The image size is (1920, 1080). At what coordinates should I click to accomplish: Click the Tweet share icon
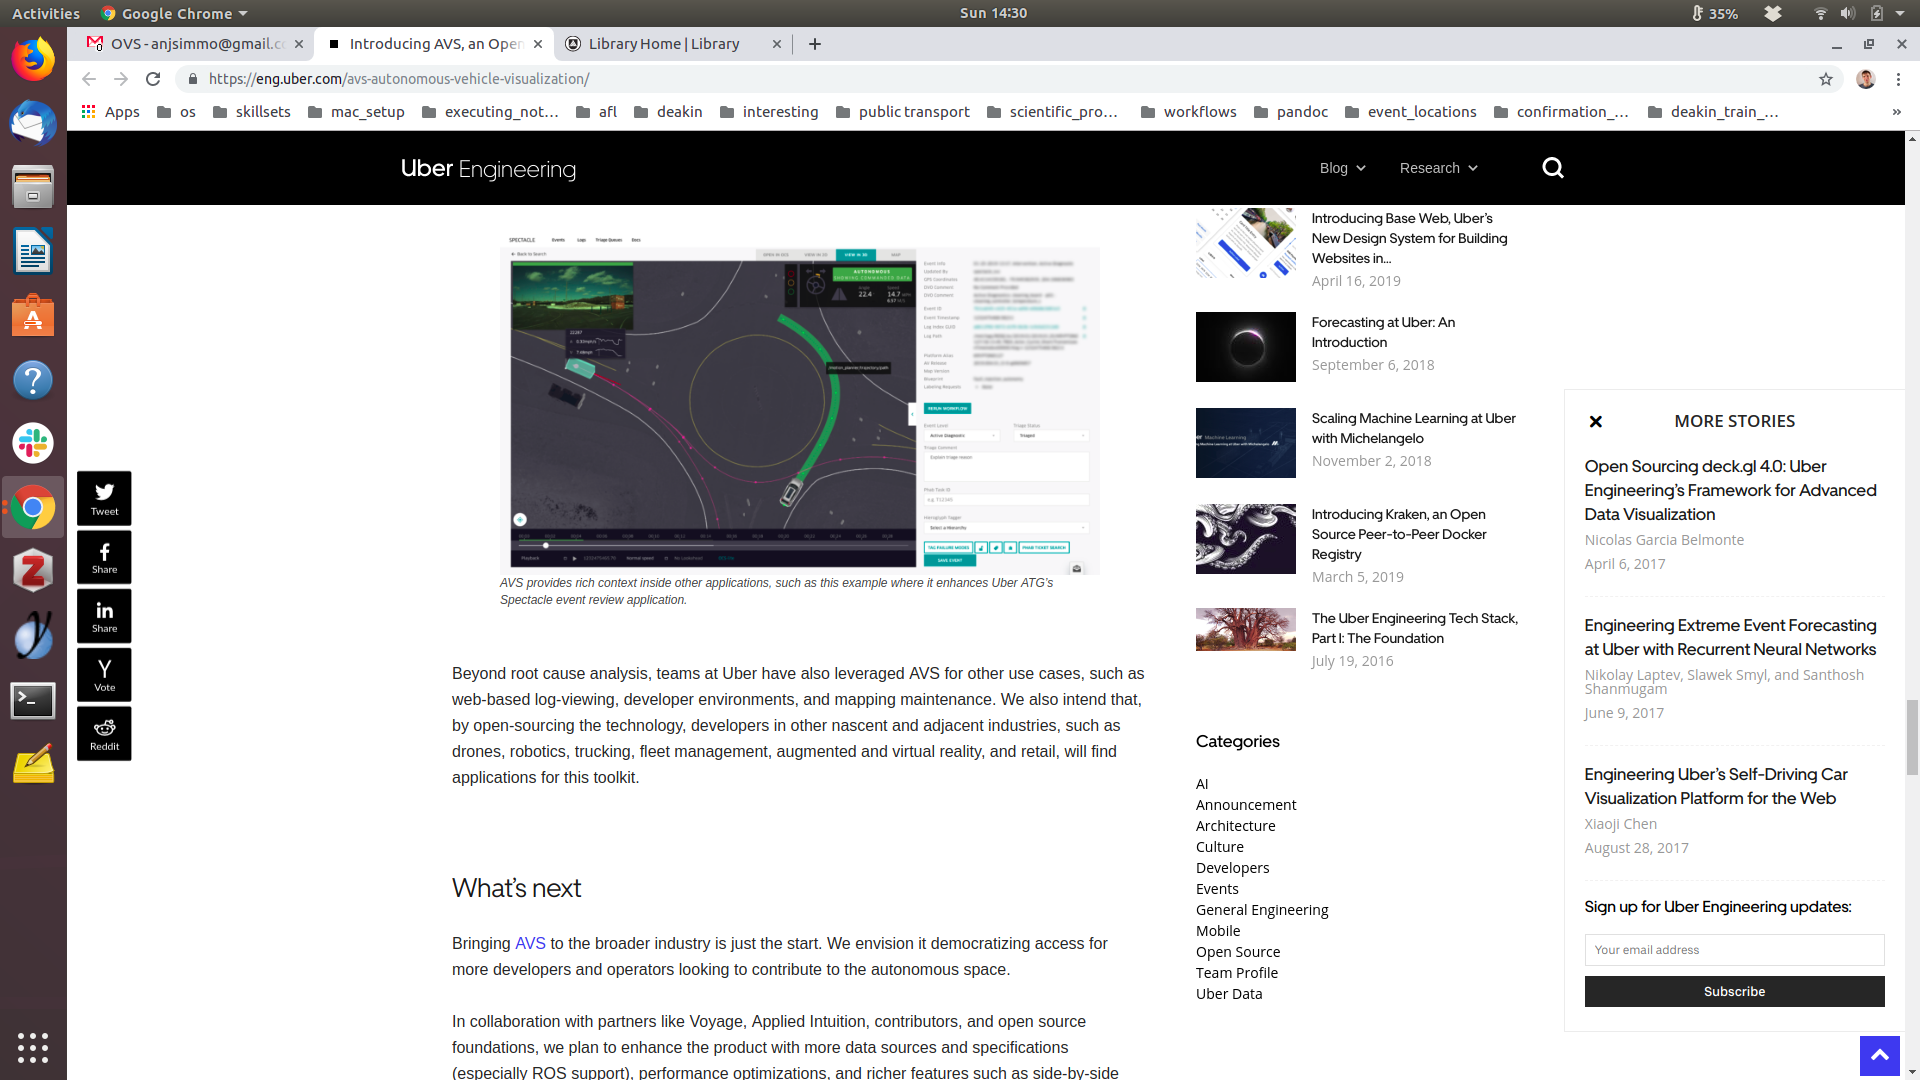(104, 498)
